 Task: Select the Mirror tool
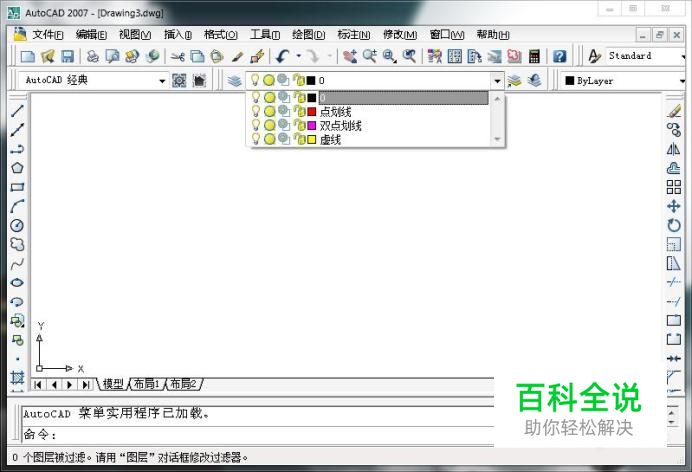click(x=674, y=149)
